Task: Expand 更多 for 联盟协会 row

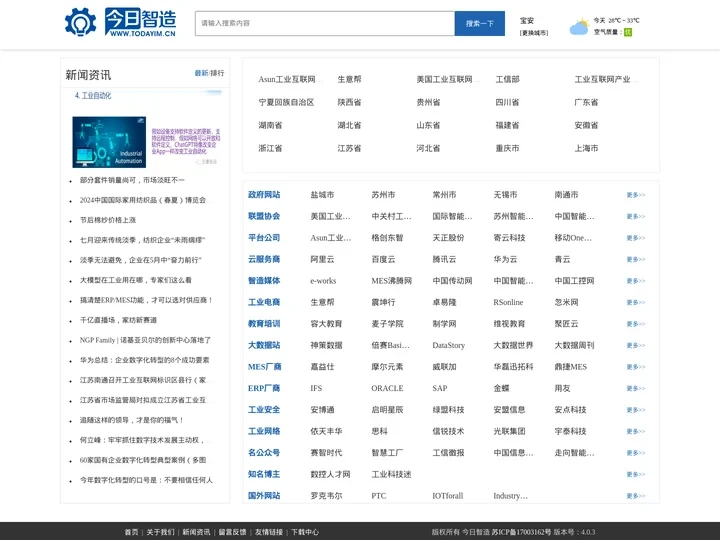Action: click(x=636, y=216)
